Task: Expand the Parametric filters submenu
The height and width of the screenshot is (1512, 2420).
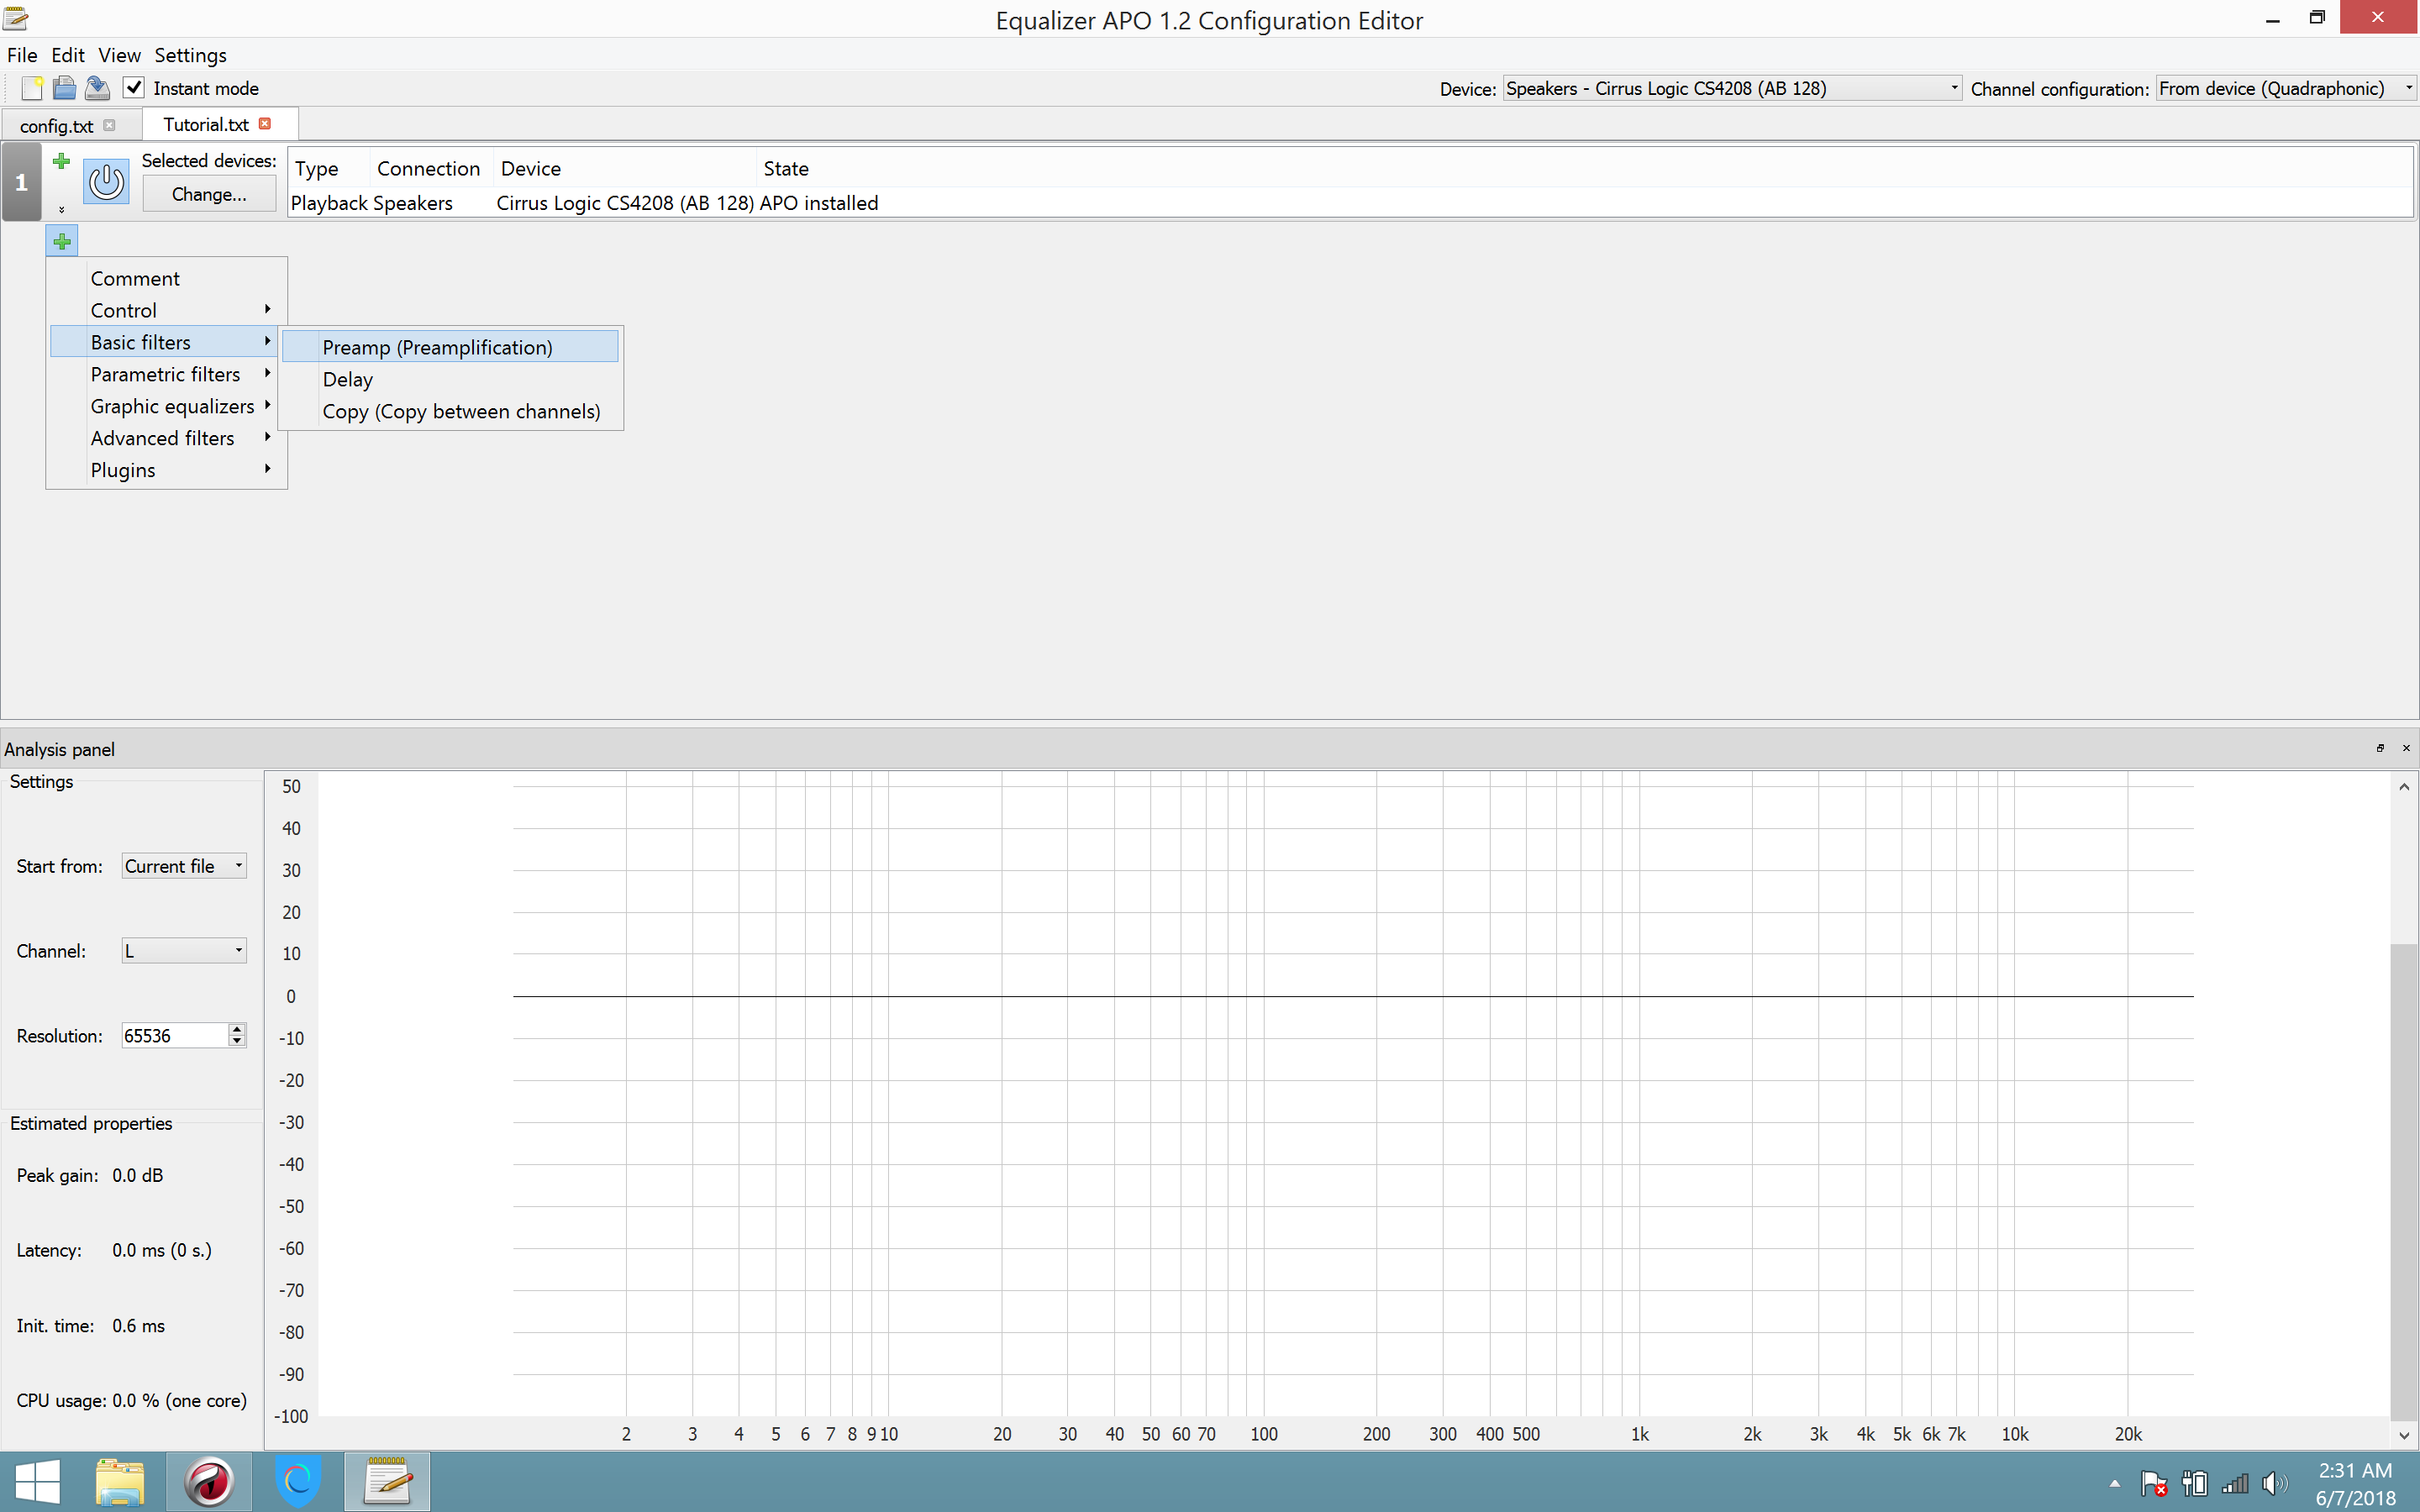Action: coord(167,373)
